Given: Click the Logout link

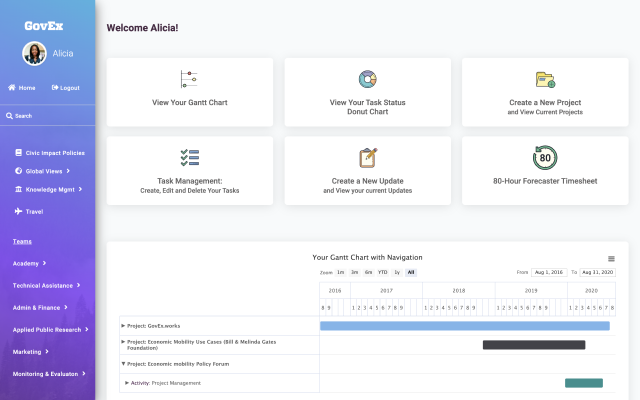Looking at the screenshot, I should tap(65, 88).
